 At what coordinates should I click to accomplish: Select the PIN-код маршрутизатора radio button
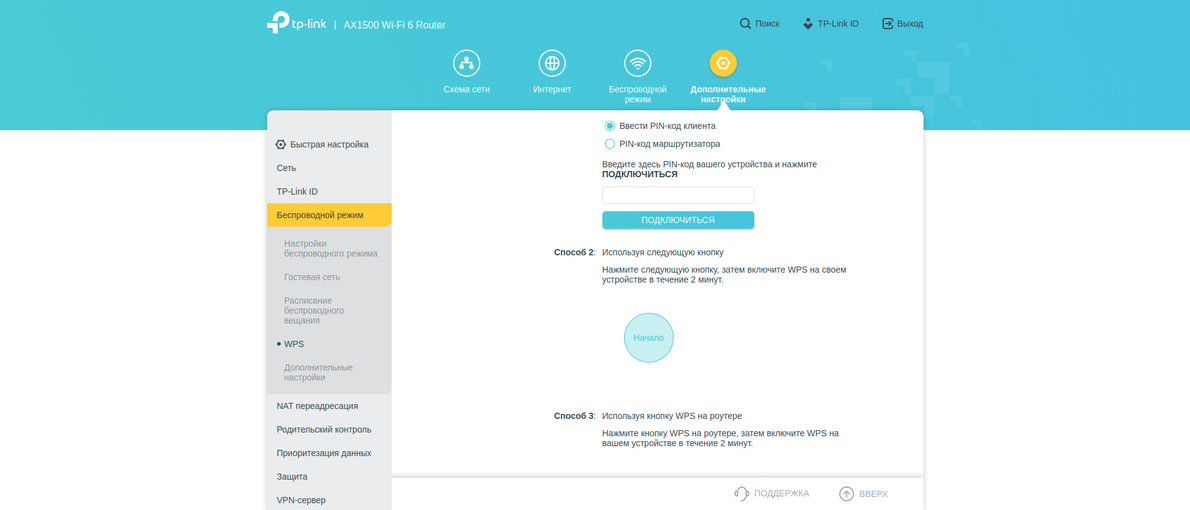pyautogui.click(x=610, y=144)
